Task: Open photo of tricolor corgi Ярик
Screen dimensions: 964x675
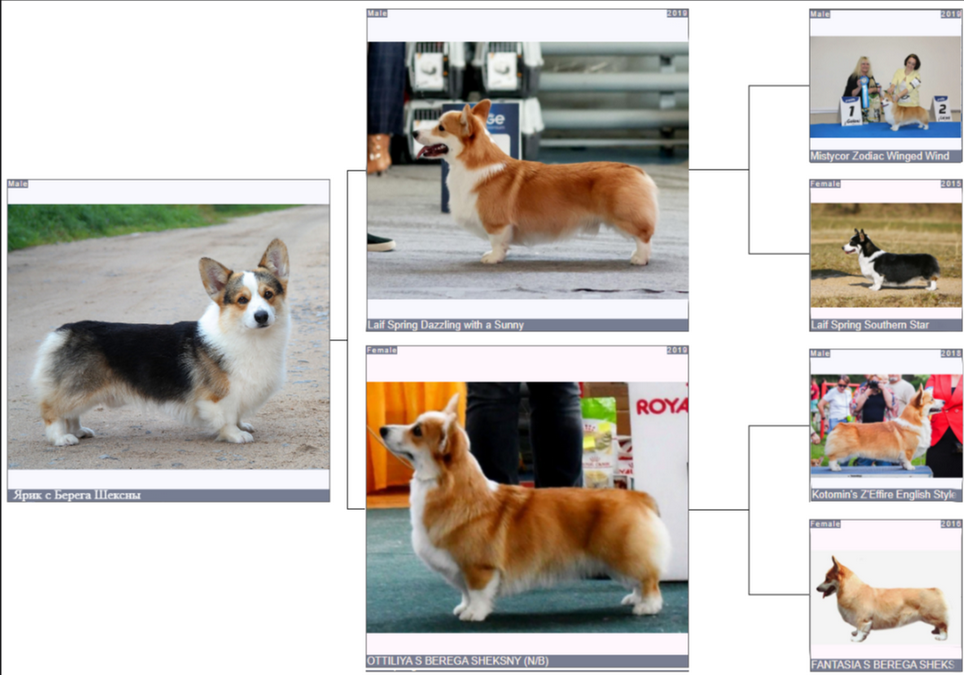Action: (168, 337)
